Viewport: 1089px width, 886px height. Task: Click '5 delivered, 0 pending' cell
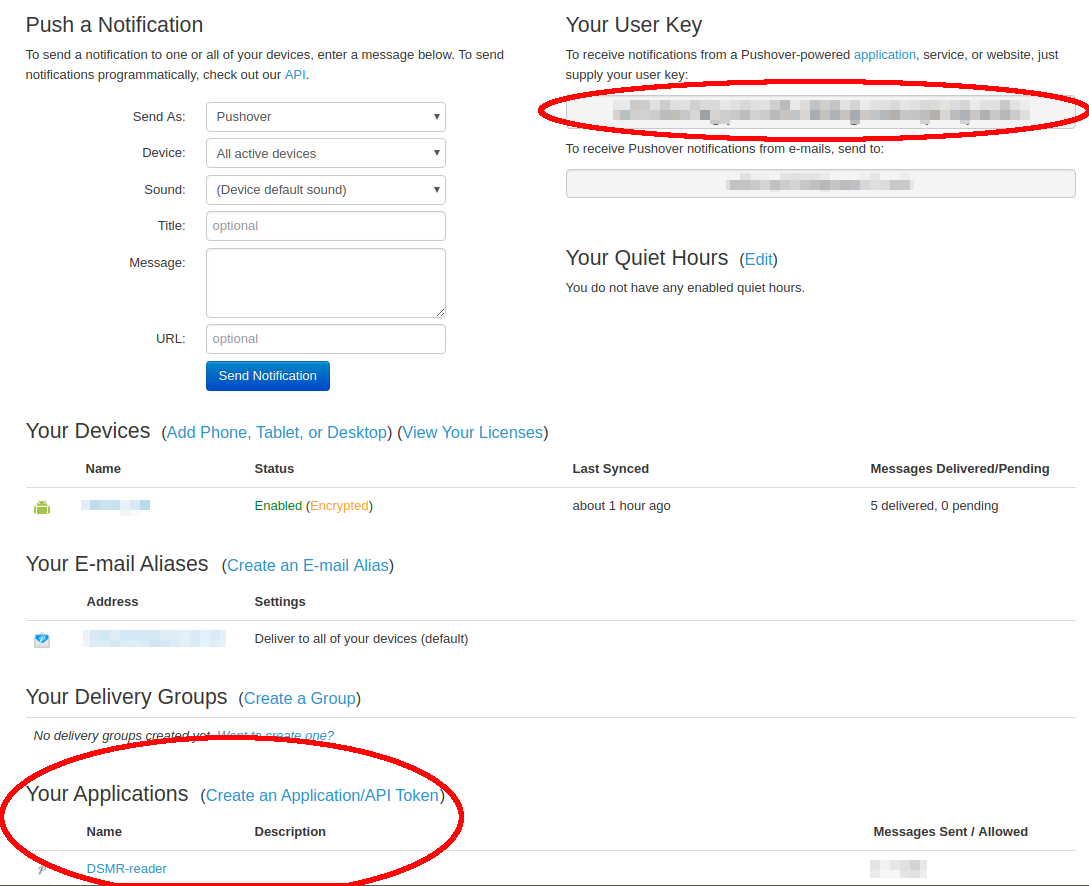tap(934, 505)
